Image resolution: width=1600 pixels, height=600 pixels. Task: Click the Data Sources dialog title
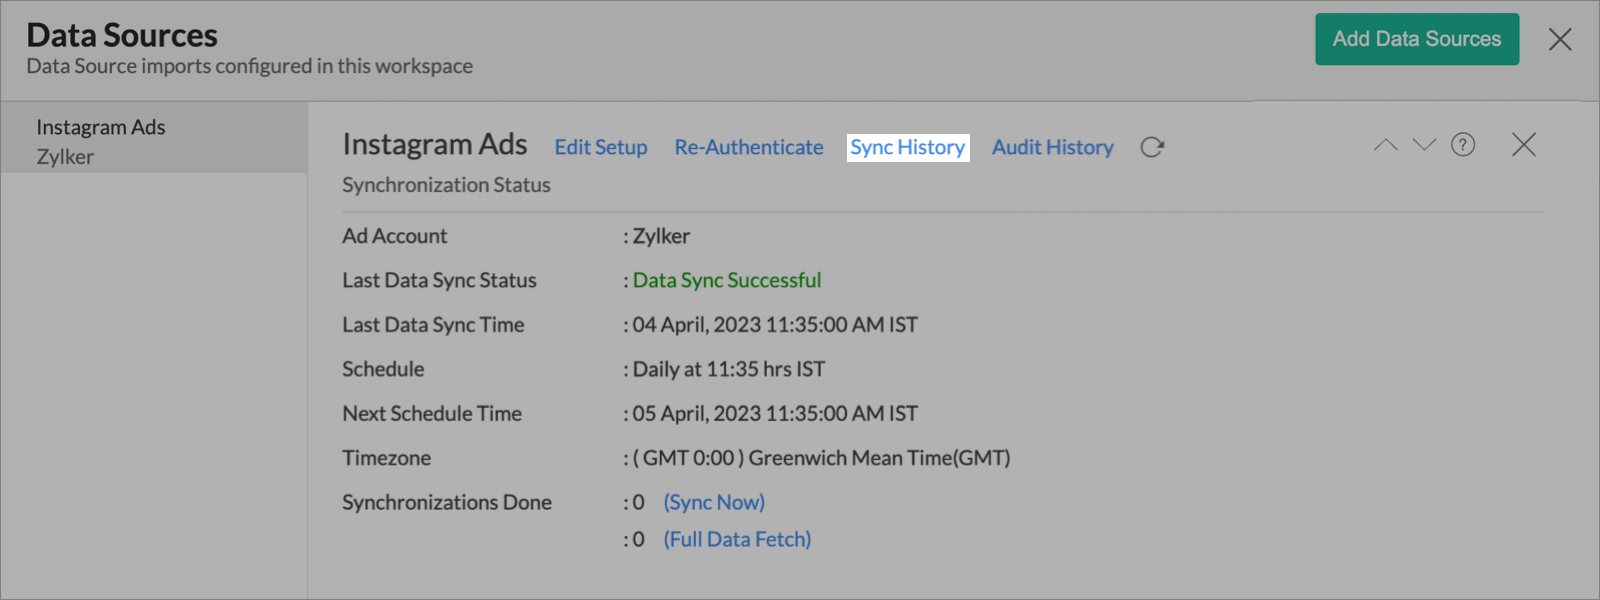[x=122, y=36]
